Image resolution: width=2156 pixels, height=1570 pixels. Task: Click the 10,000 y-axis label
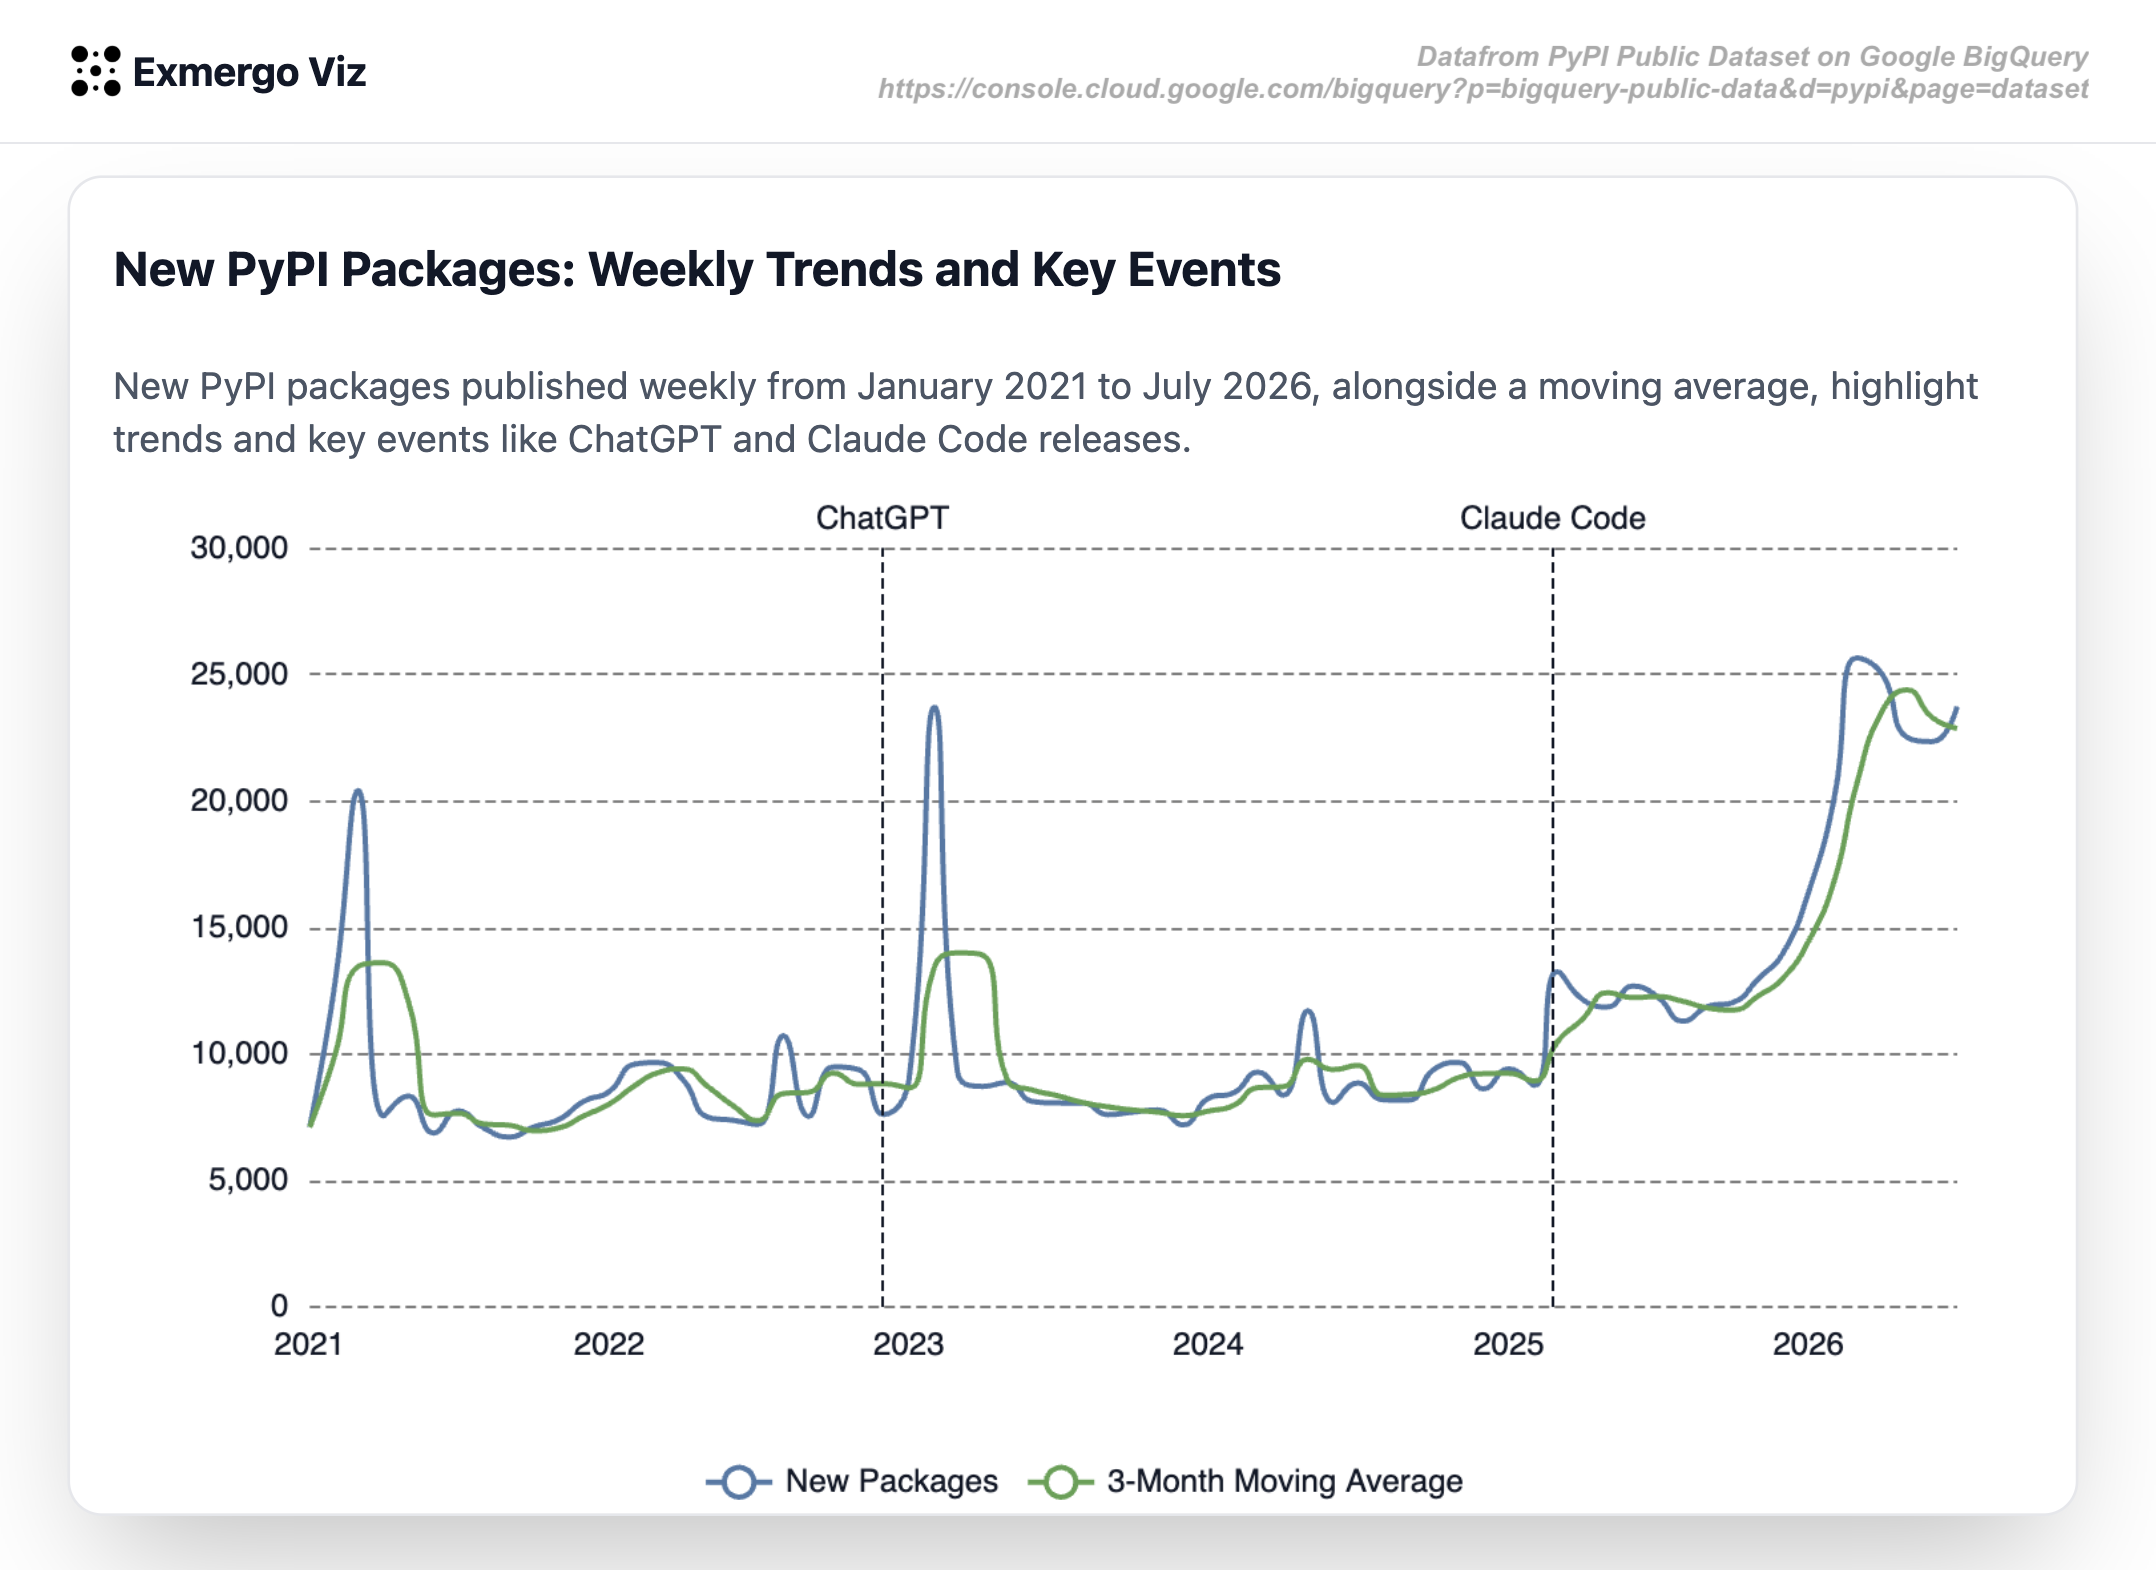(x=239, y=1053)
